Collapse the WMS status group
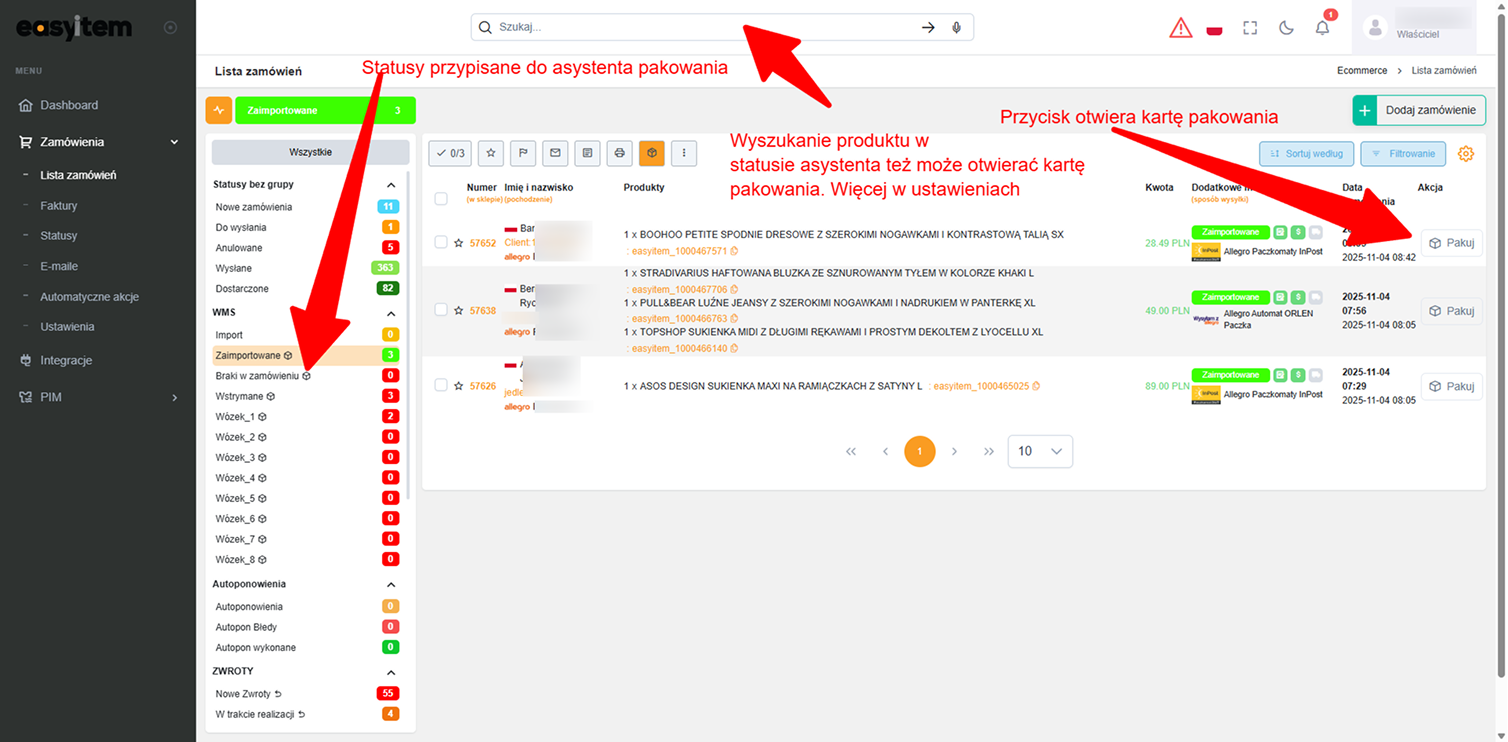The image size is (1508, 742). point(391,313)
